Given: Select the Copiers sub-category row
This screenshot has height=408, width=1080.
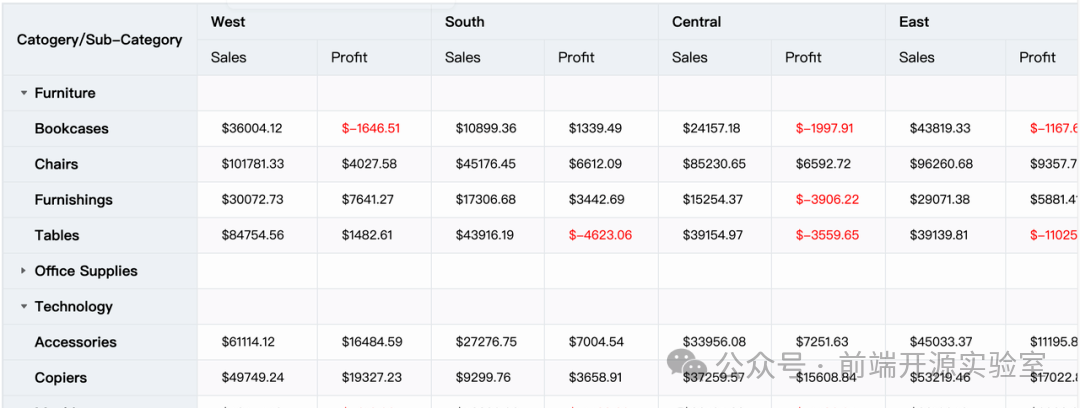Looking at the screenshot, I should 60,378.
